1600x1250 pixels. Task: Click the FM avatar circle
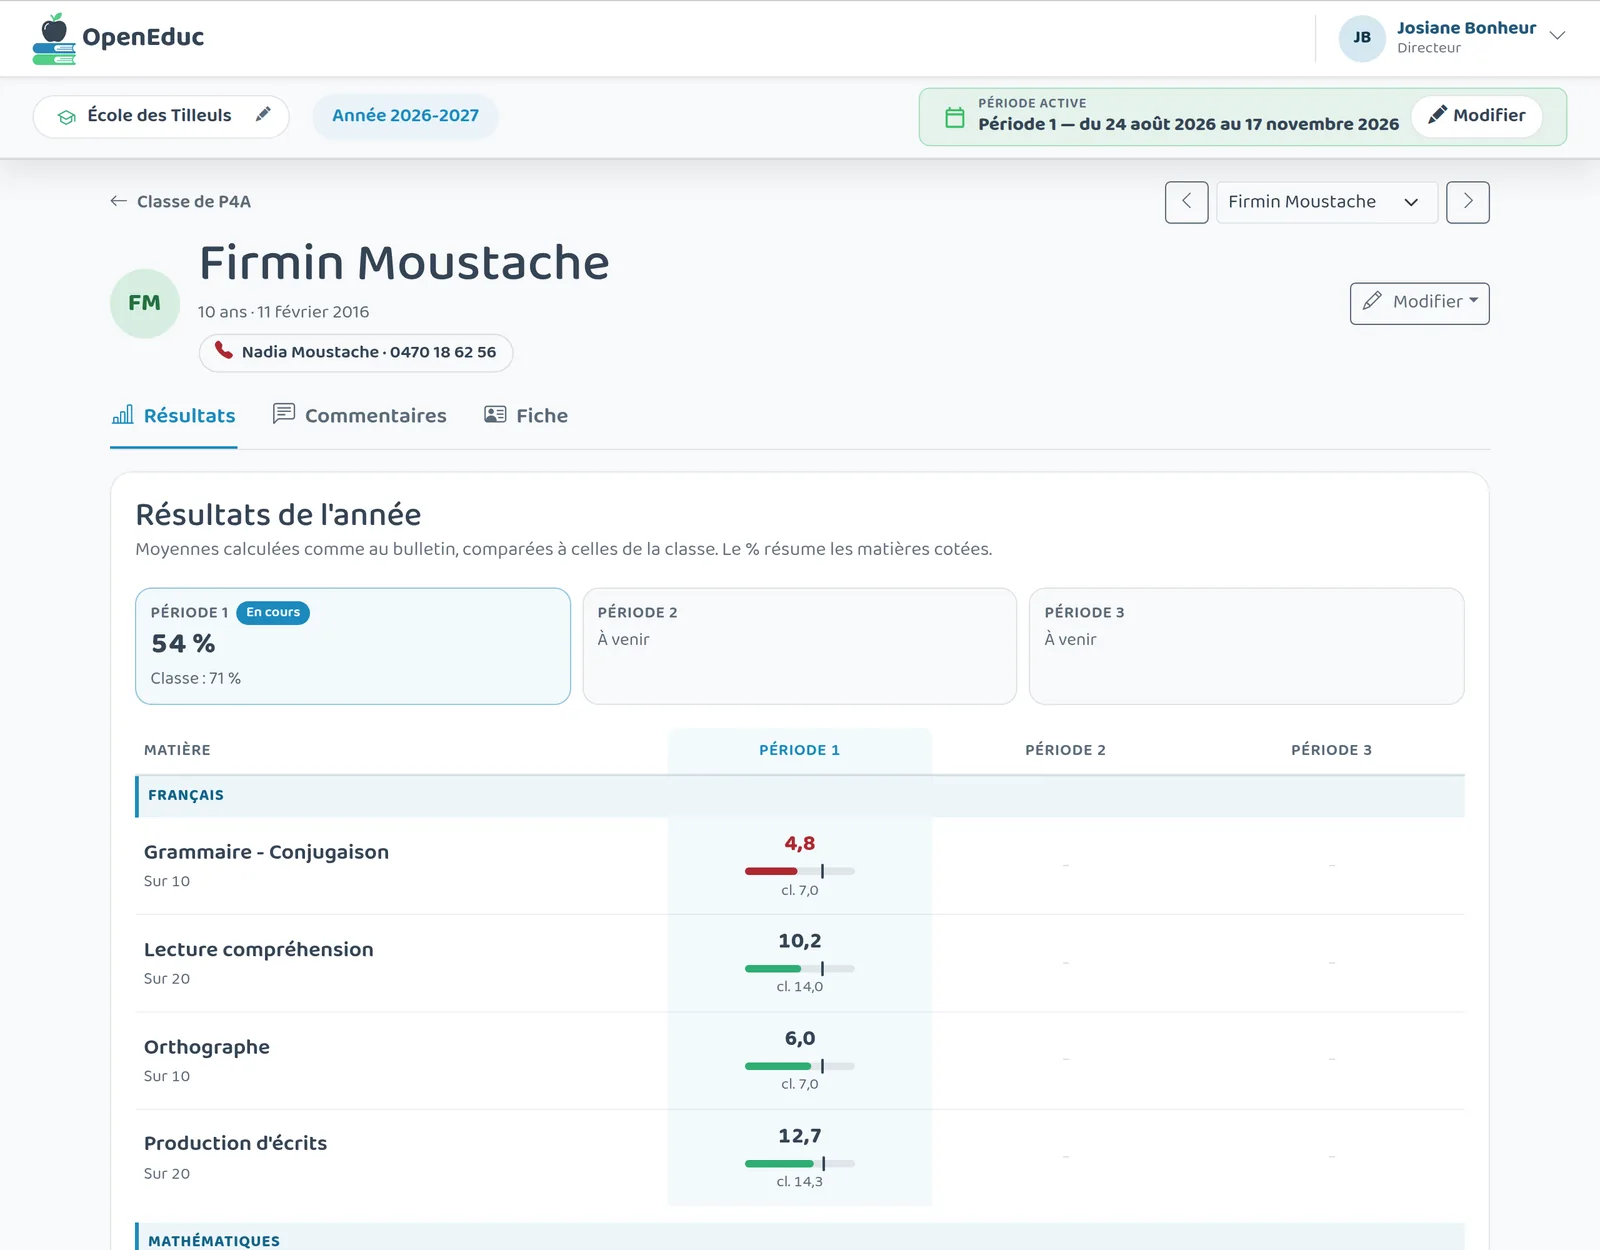point(145,303)
